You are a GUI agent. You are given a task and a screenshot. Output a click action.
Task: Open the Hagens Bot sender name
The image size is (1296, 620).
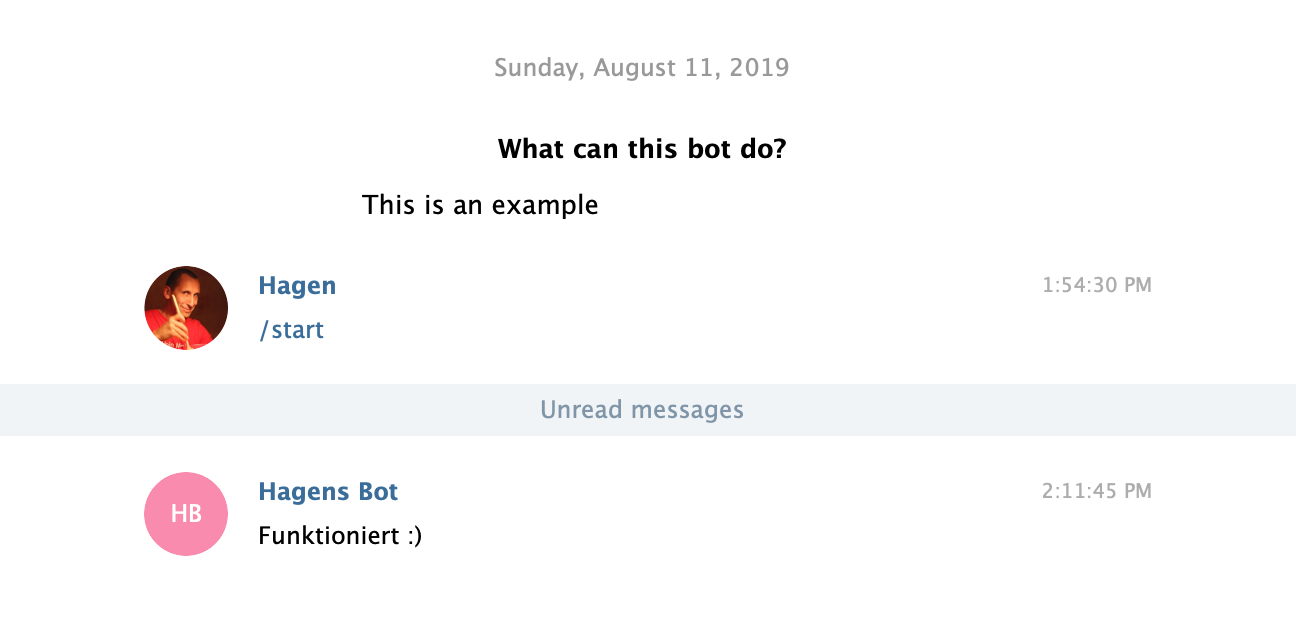point(328,492)
